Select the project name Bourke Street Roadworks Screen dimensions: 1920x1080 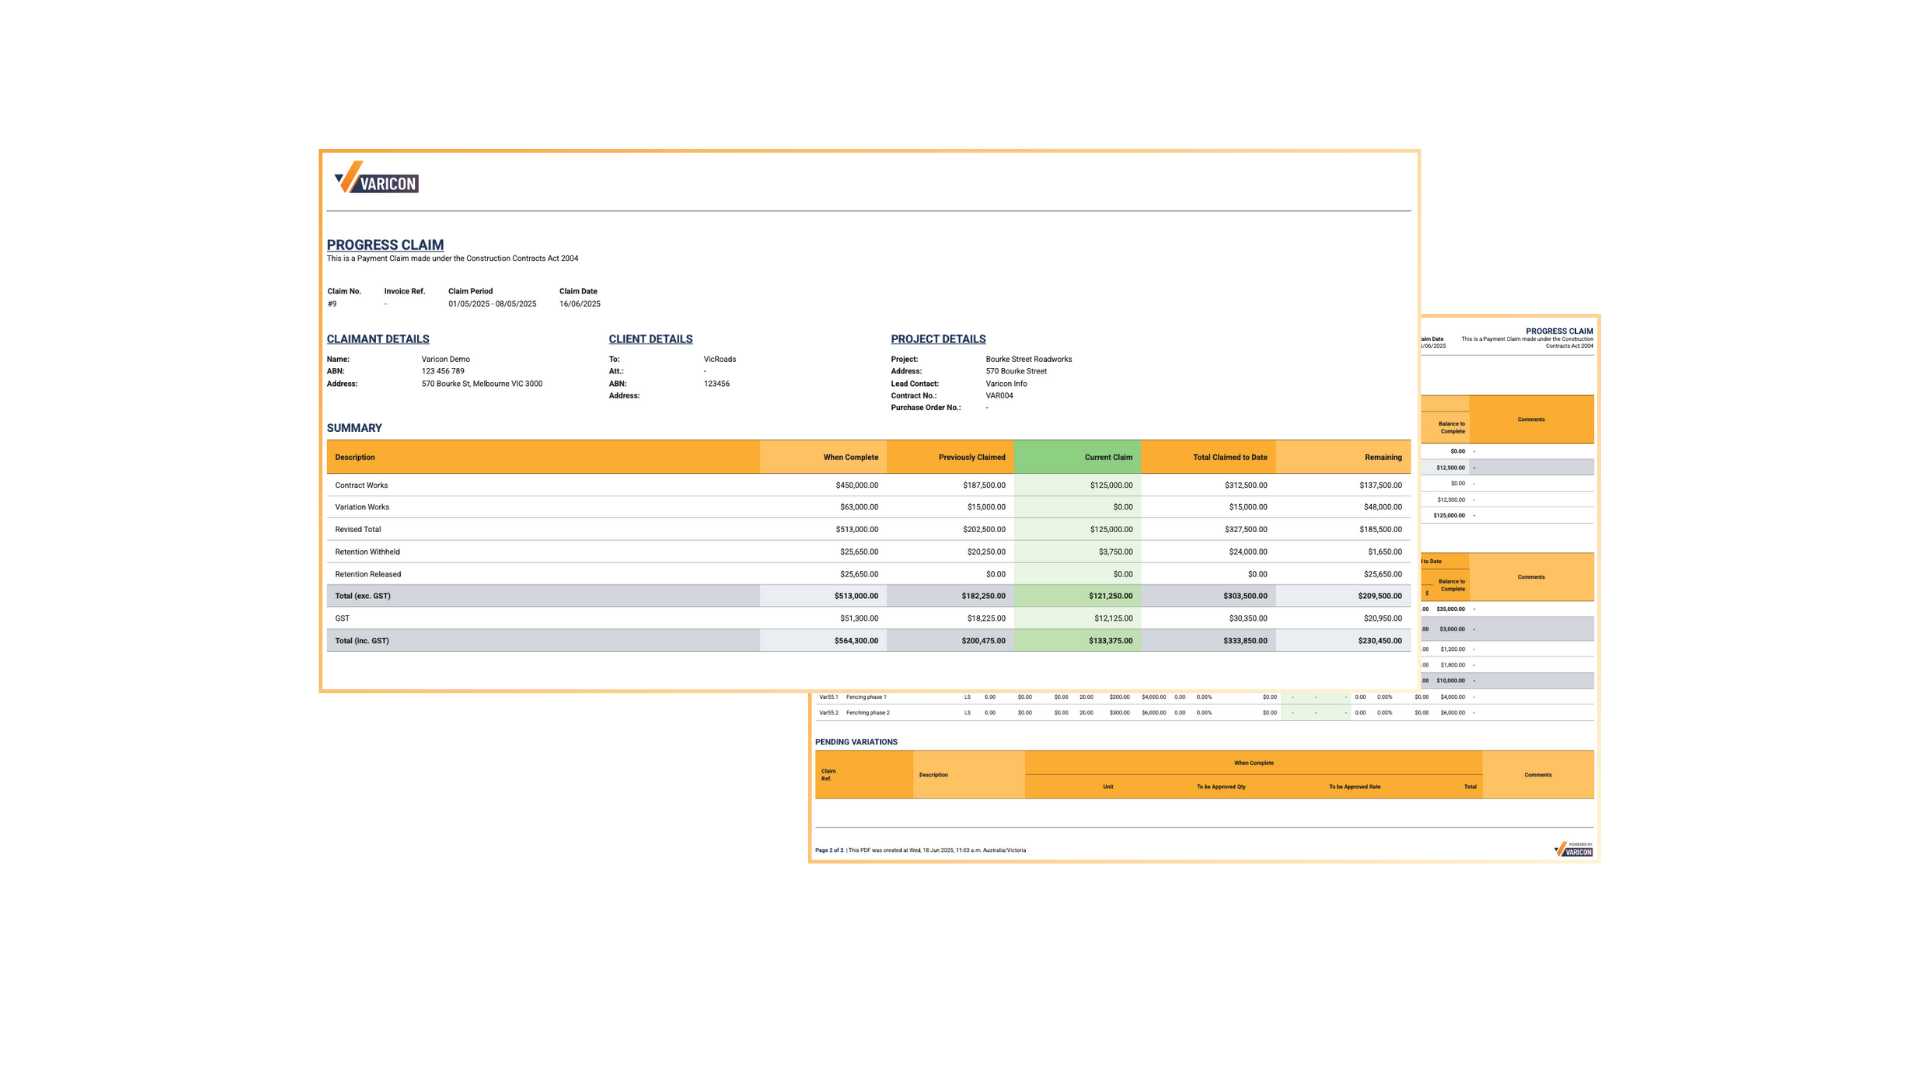point(1029,359)
